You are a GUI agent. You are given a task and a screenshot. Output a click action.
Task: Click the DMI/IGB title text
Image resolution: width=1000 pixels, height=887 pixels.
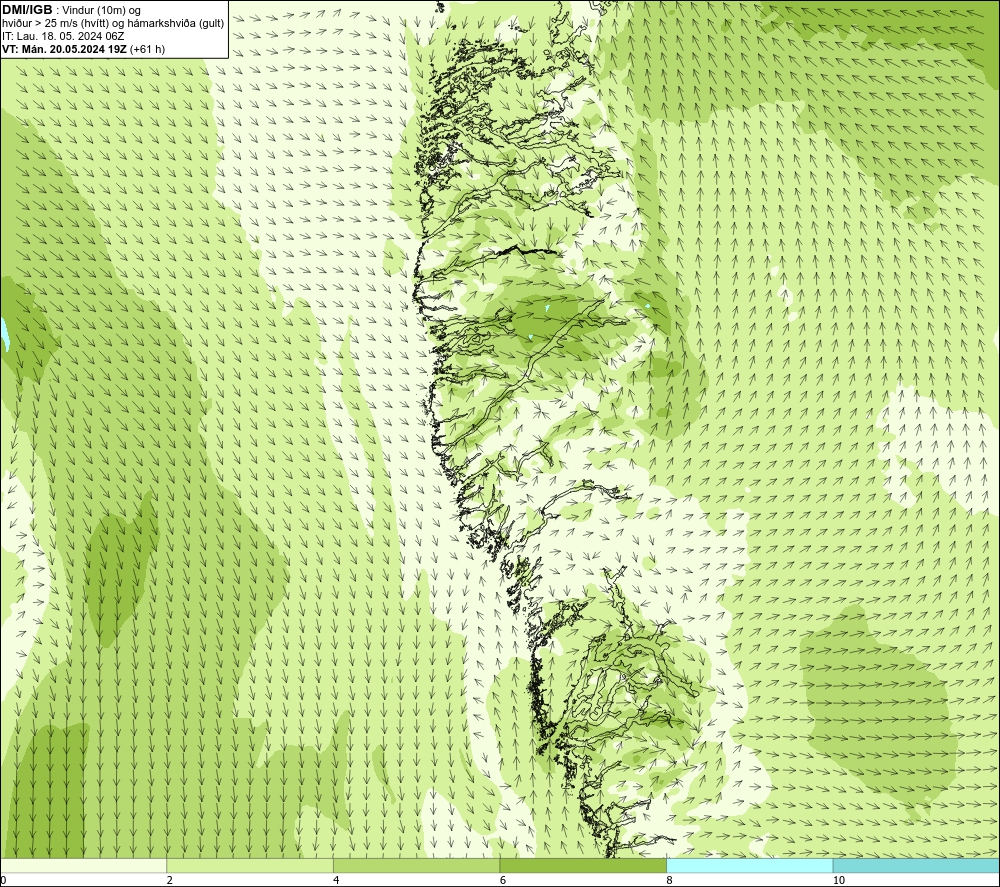28,10
